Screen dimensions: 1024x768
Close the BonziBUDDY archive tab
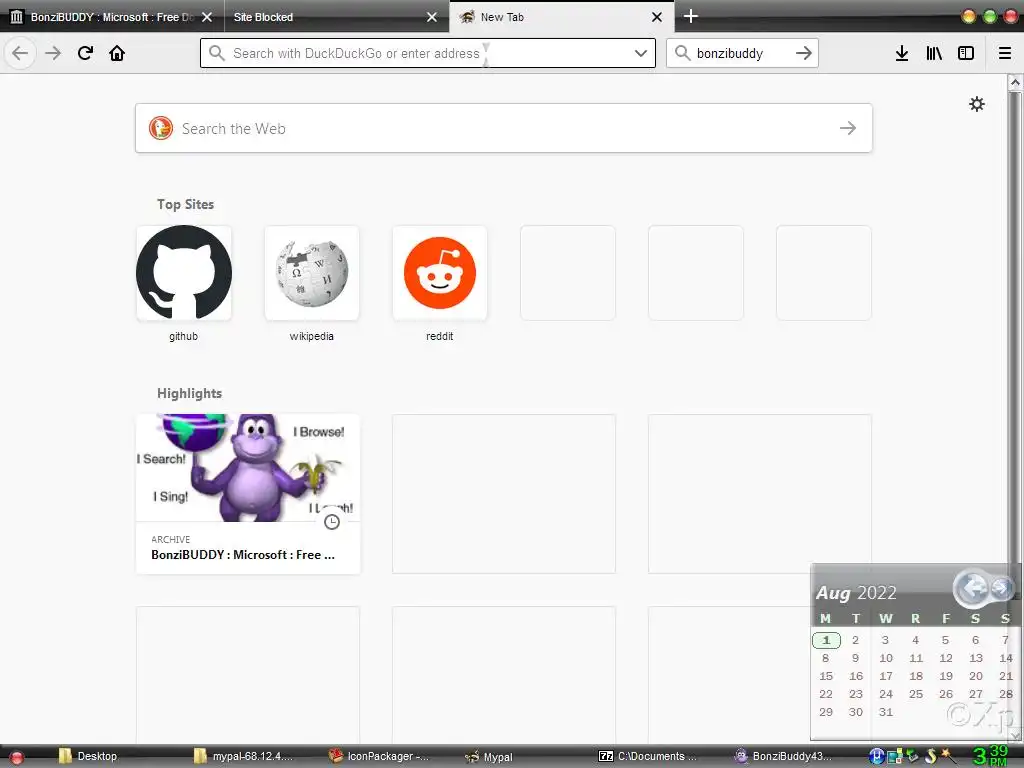click(207, 17)
